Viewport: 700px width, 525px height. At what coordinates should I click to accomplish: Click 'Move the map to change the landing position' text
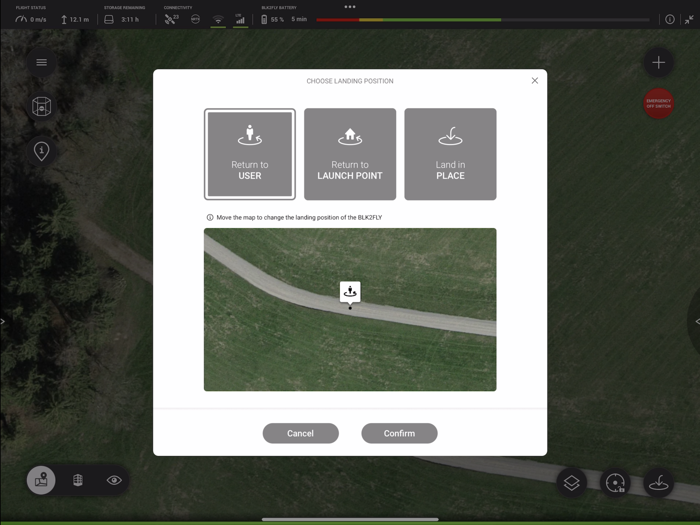click(x=299, y=217)
